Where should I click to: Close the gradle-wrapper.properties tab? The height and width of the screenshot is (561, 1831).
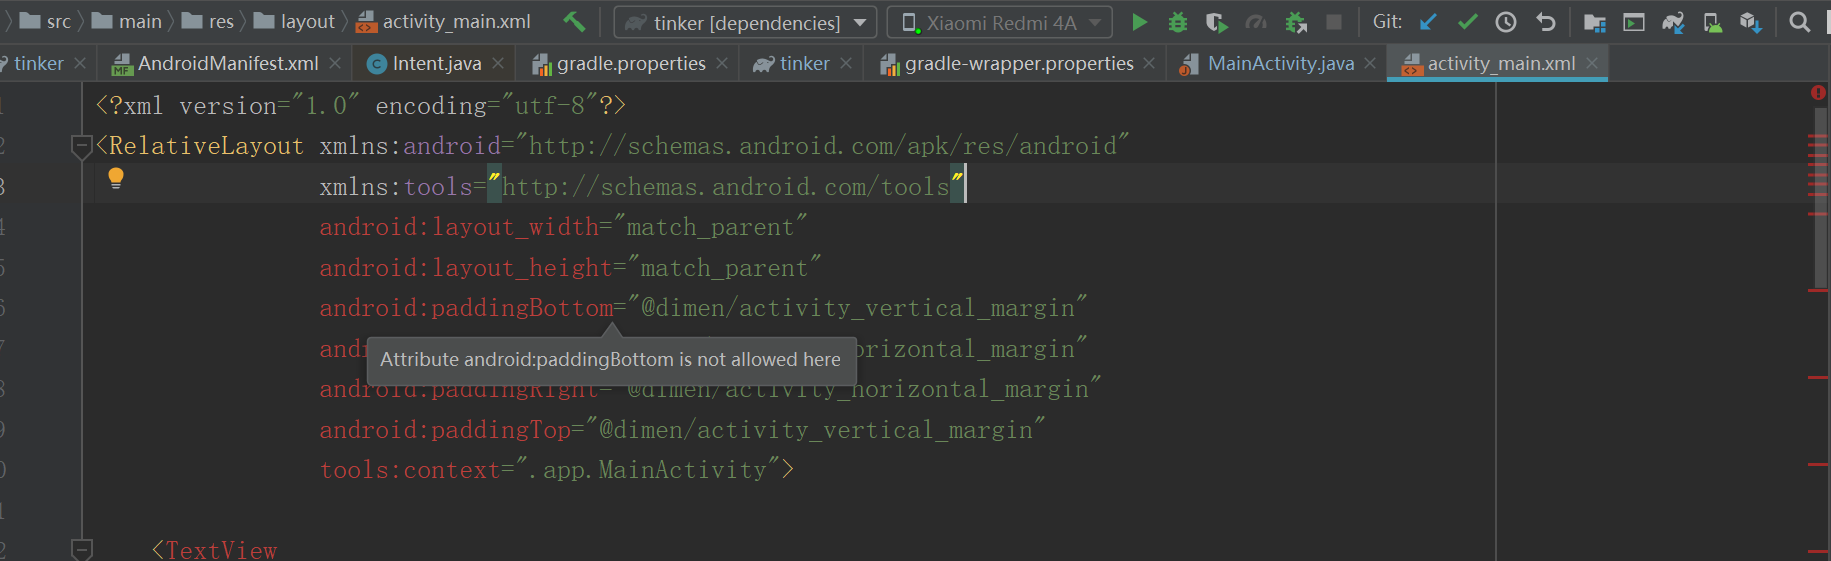(x=1149, y=63)
